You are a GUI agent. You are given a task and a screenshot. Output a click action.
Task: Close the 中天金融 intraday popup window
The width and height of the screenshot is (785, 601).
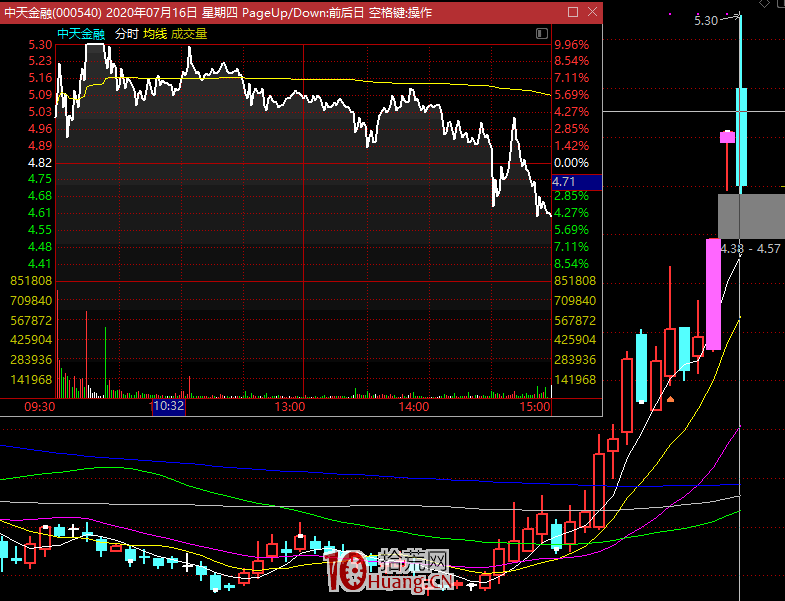[x=592, y=12]
